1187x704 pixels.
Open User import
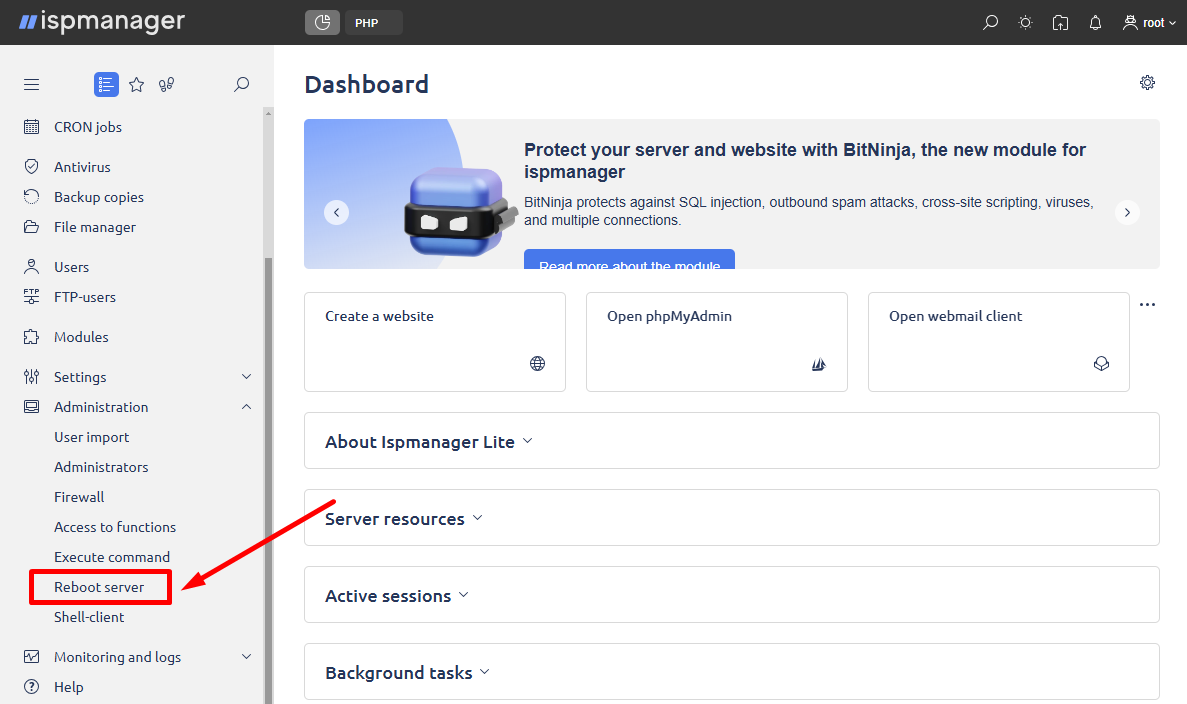click(x=92, y=437)
